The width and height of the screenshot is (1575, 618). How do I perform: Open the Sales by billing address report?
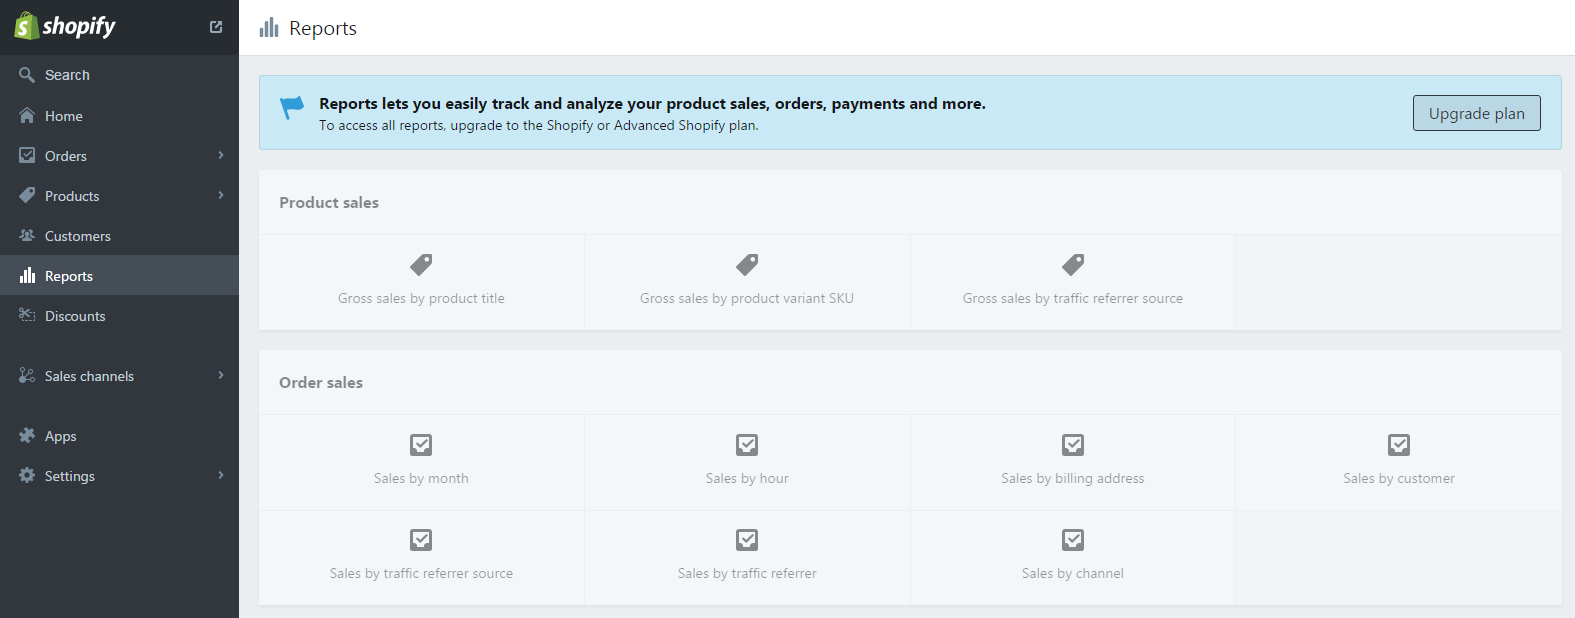pyautogui.click(x=1072, y=461)
